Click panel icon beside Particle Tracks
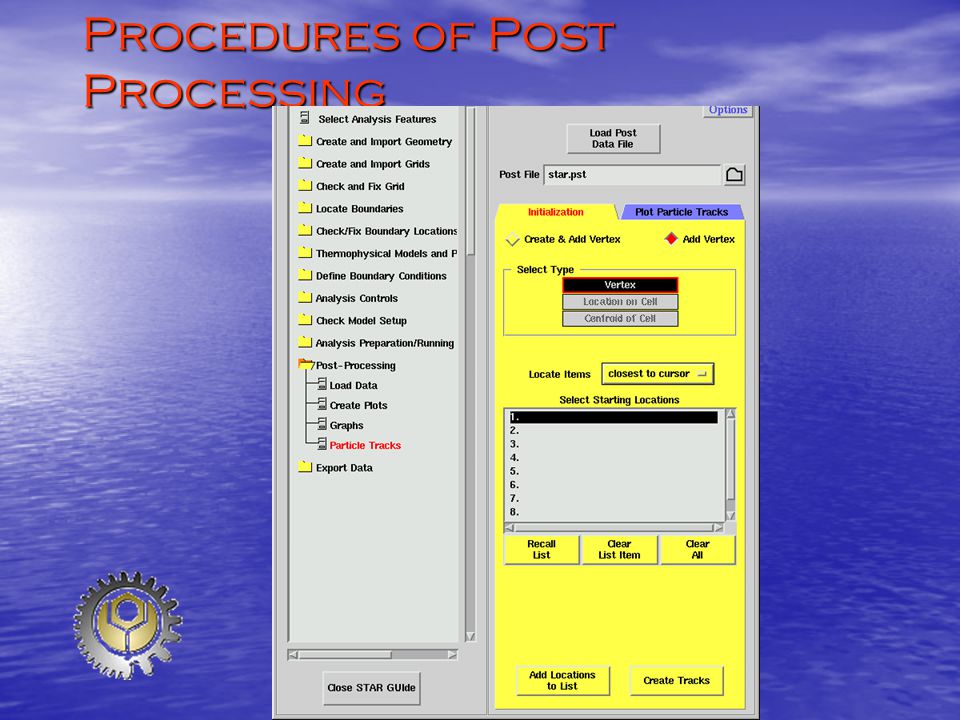This screenshot has height=720, width=960. point(322,444)
